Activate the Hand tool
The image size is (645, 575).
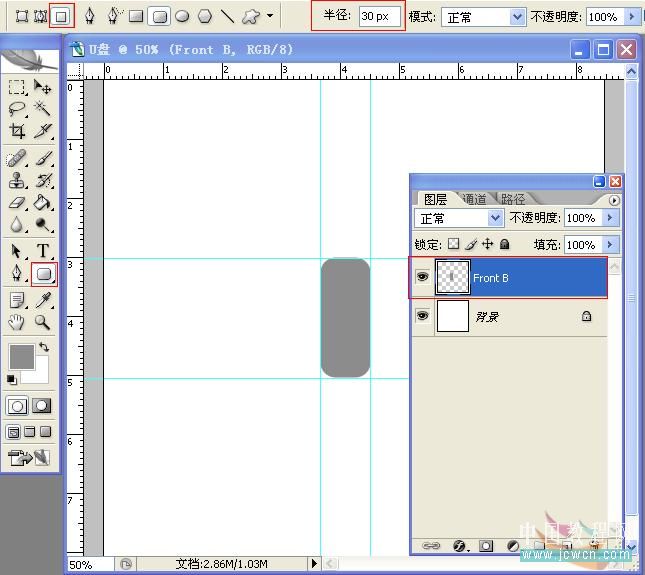point(17,322)
